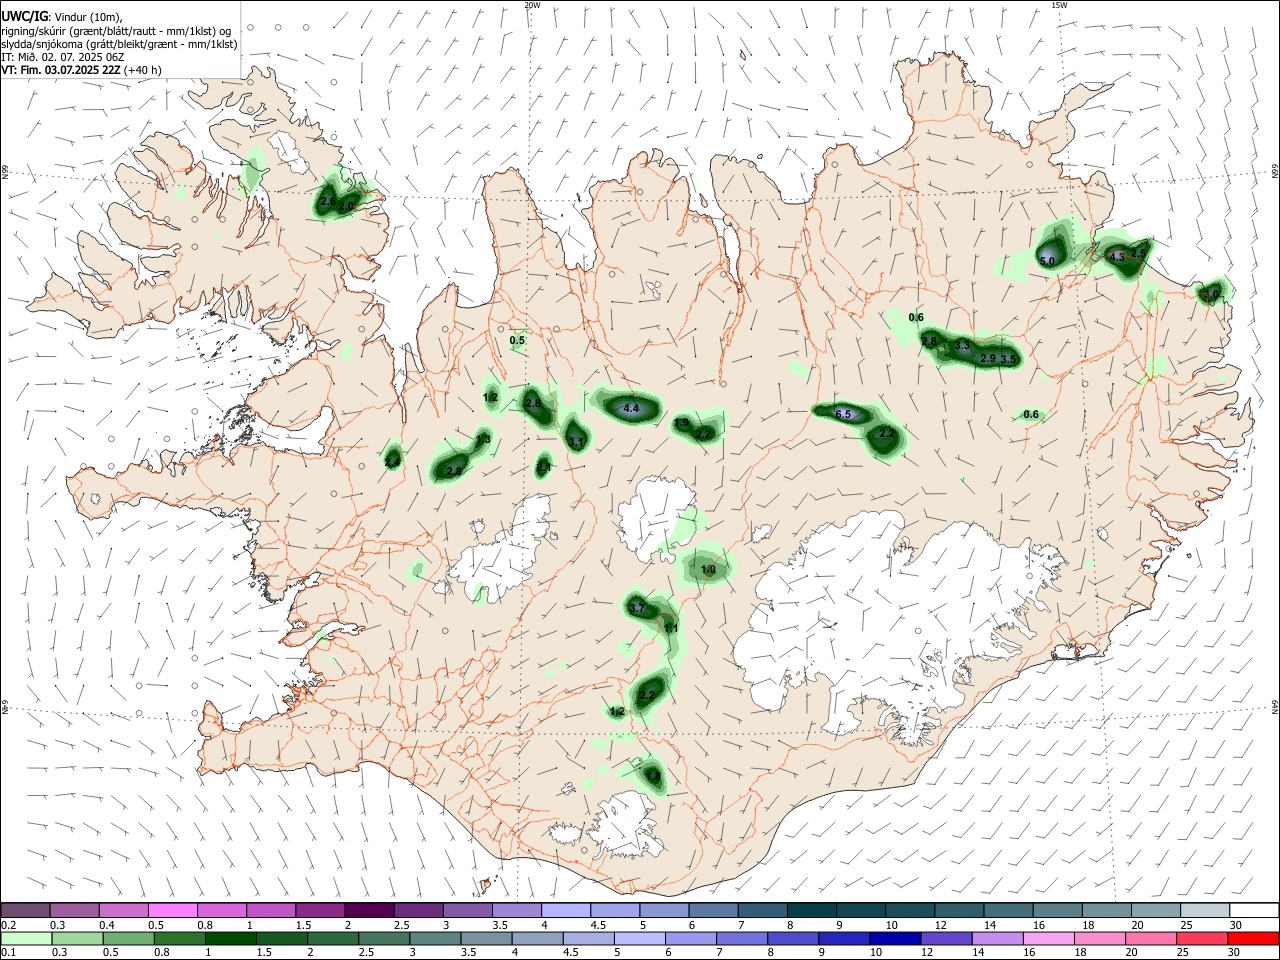Click the 2.1 rainfall value label
1280x960 pixels.
543,466
